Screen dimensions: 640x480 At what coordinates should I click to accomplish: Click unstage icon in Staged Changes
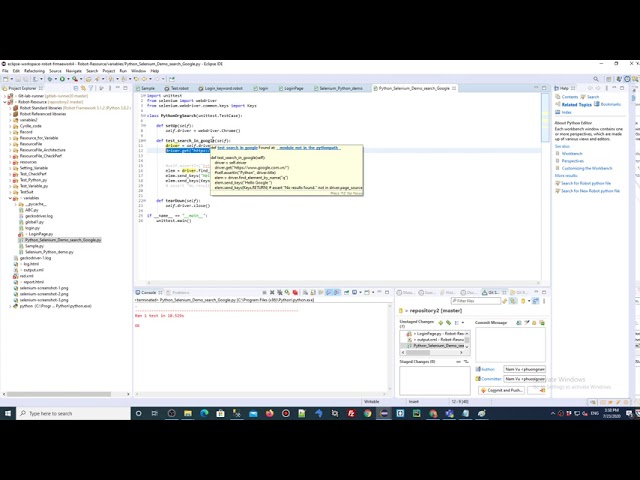(458, 362)
